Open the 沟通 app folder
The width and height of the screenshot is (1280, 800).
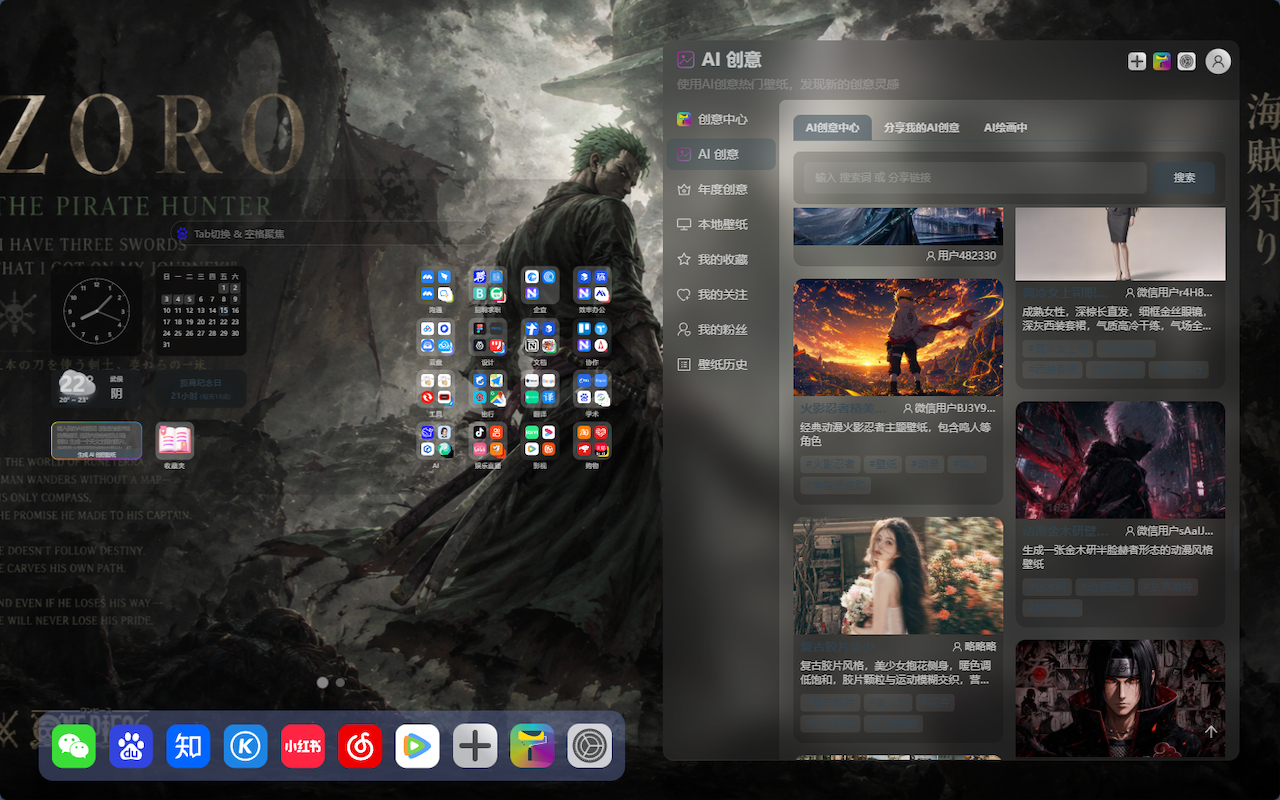(x=436, y=285)
